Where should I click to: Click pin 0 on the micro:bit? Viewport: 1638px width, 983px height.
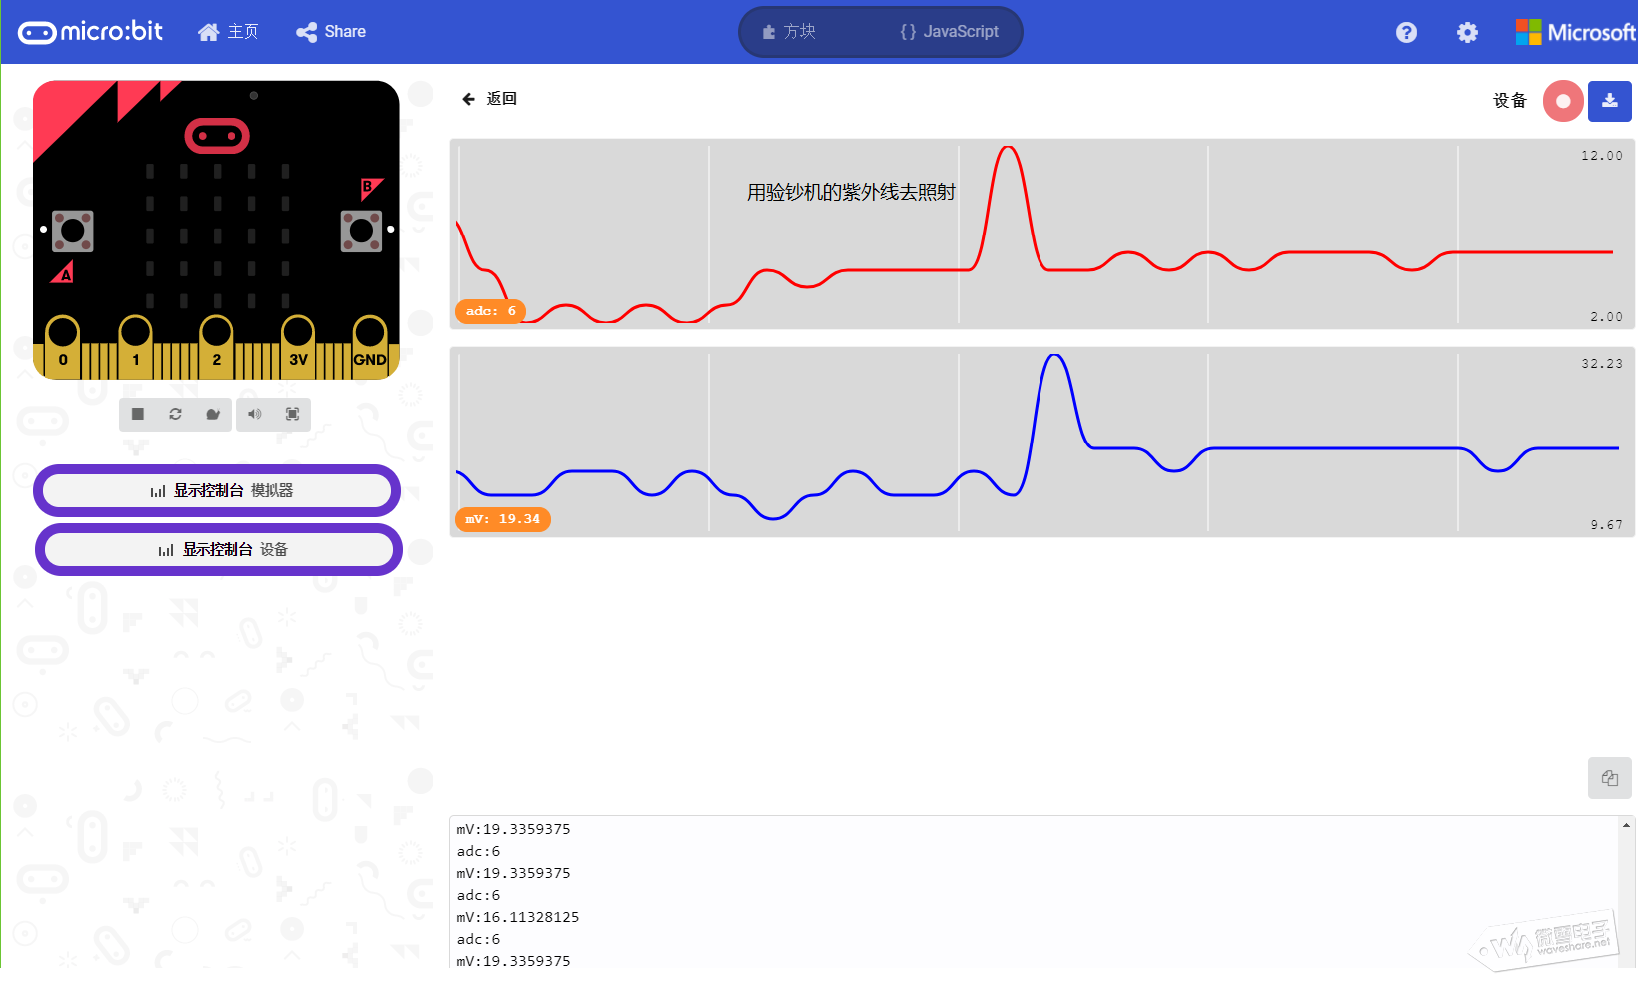tap(63, 345)
